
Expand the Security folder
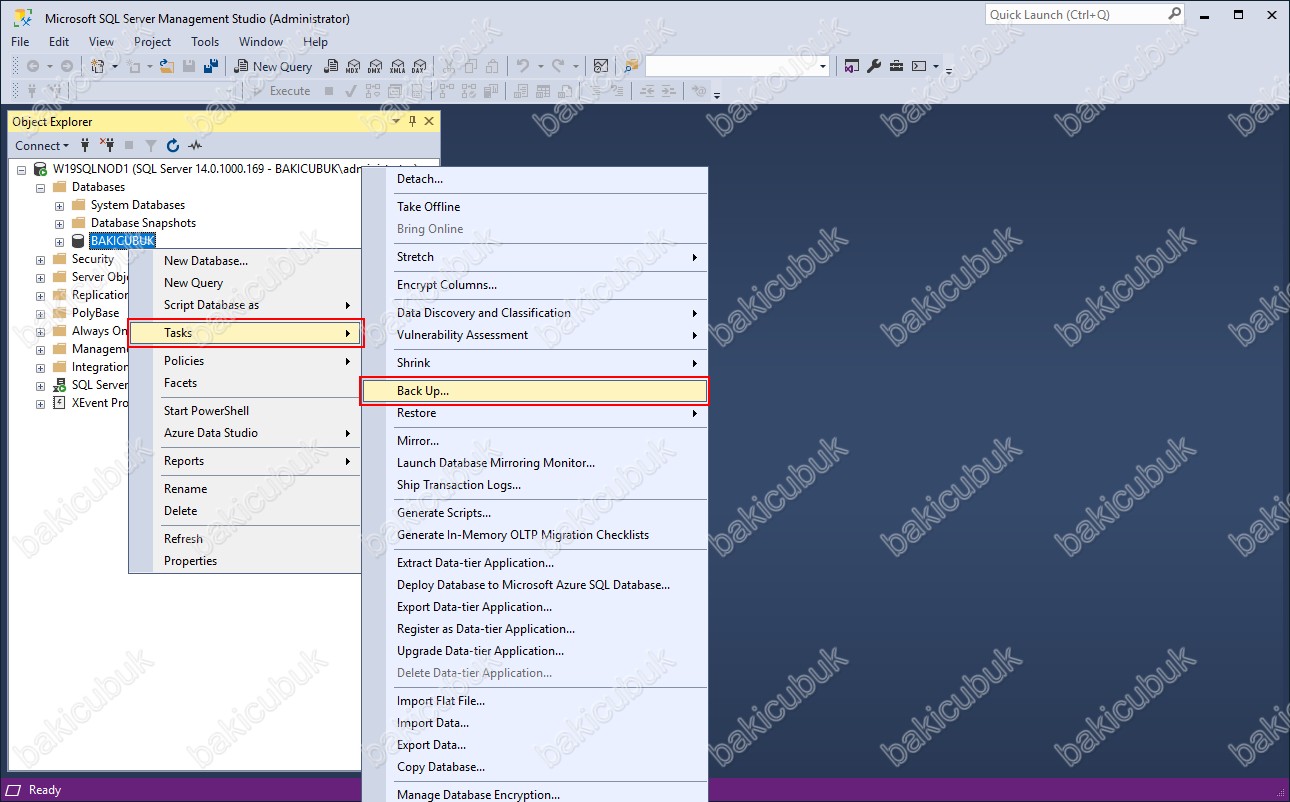(x=40, y=259)
